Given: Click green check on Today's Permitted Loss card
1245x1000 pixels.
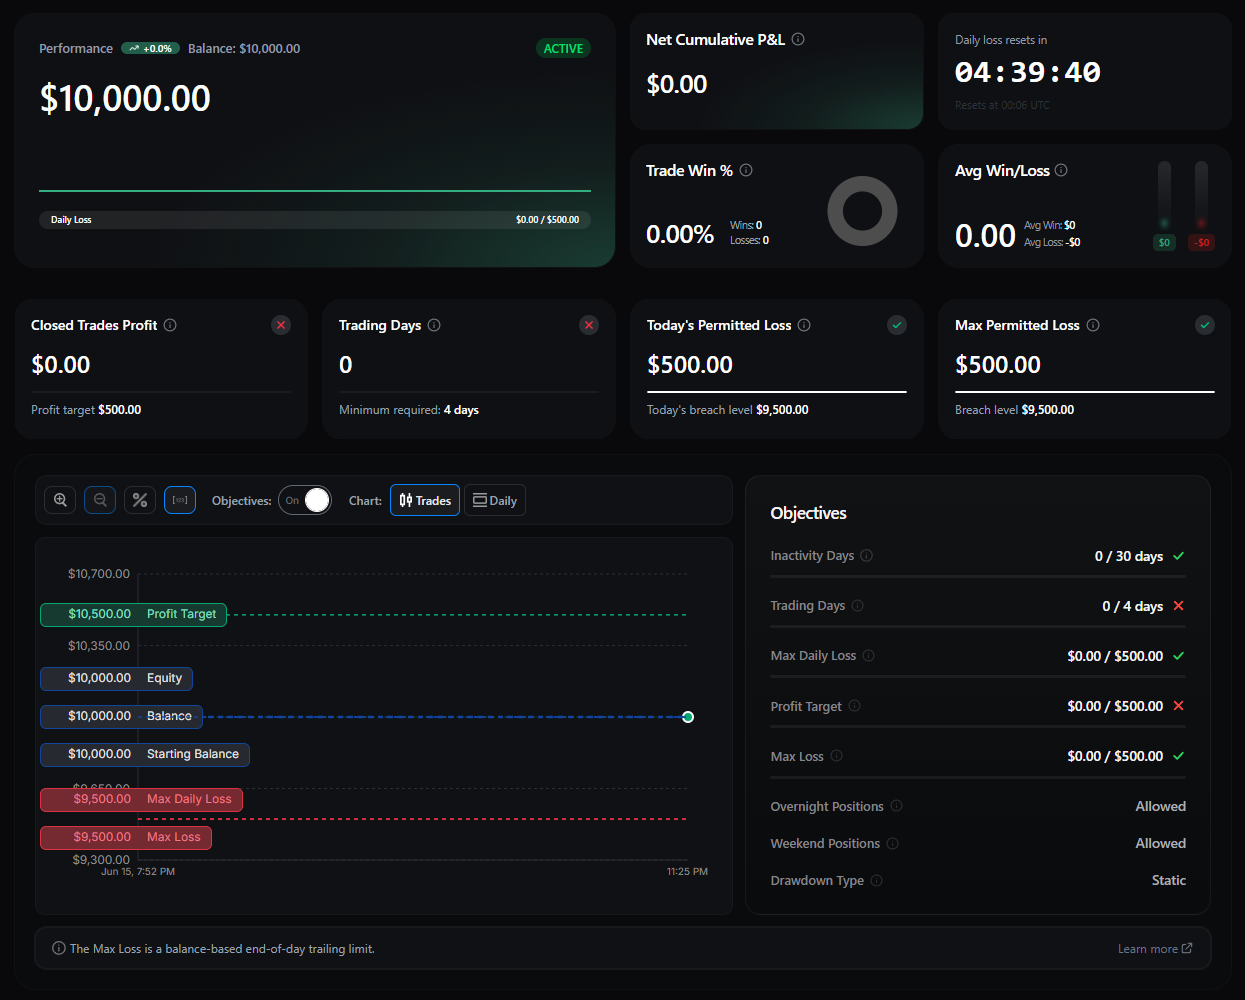Looking at the screenshot, I should 897,325.
